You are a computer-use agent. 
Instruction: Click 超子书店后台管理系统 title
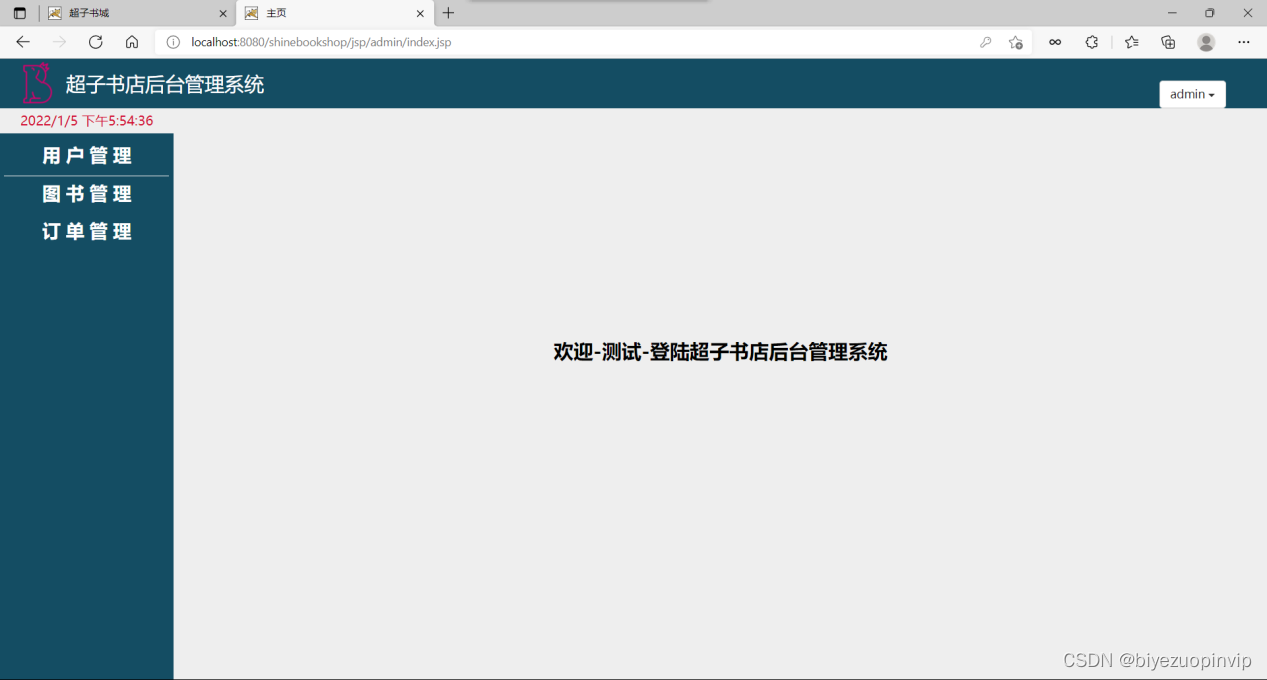[x=165, y=84]
